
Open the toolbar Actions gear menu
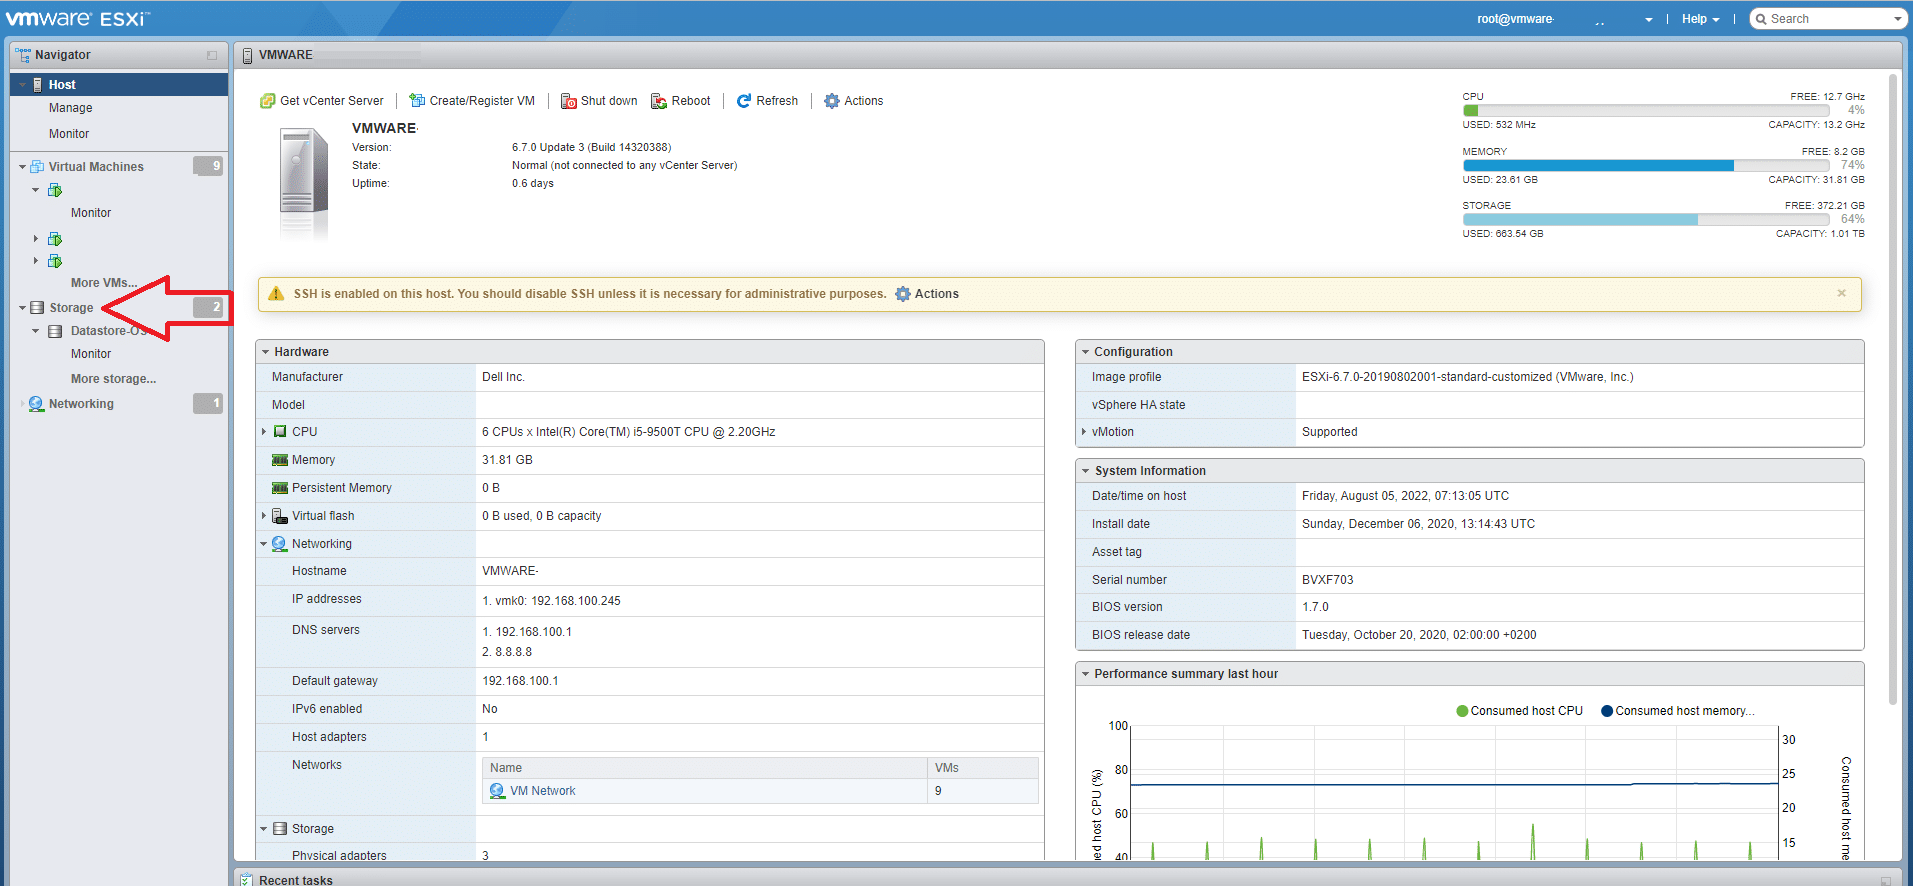click(853, 101)
